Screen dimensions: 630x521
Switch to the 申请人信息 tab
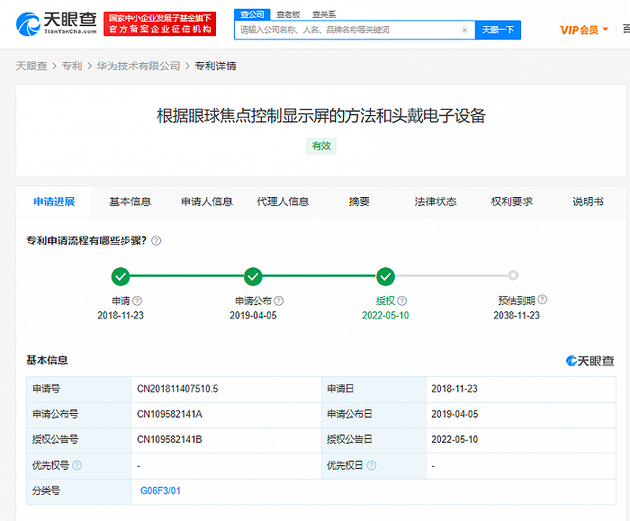coord(207,202)
